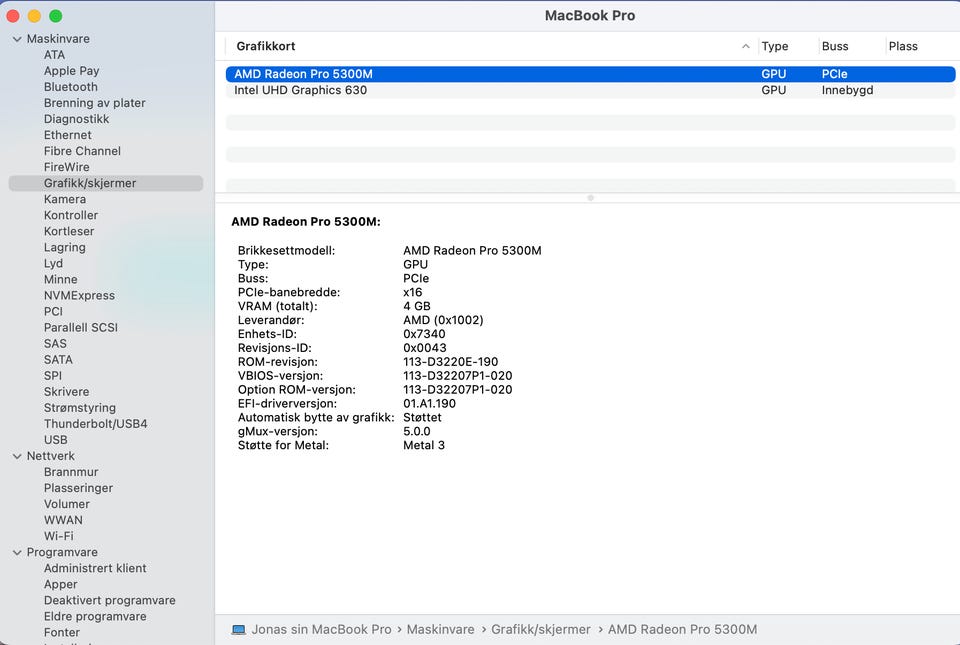Select Ethernet in the sidebar
Screen dimensions: 960x645
[67, 135]
